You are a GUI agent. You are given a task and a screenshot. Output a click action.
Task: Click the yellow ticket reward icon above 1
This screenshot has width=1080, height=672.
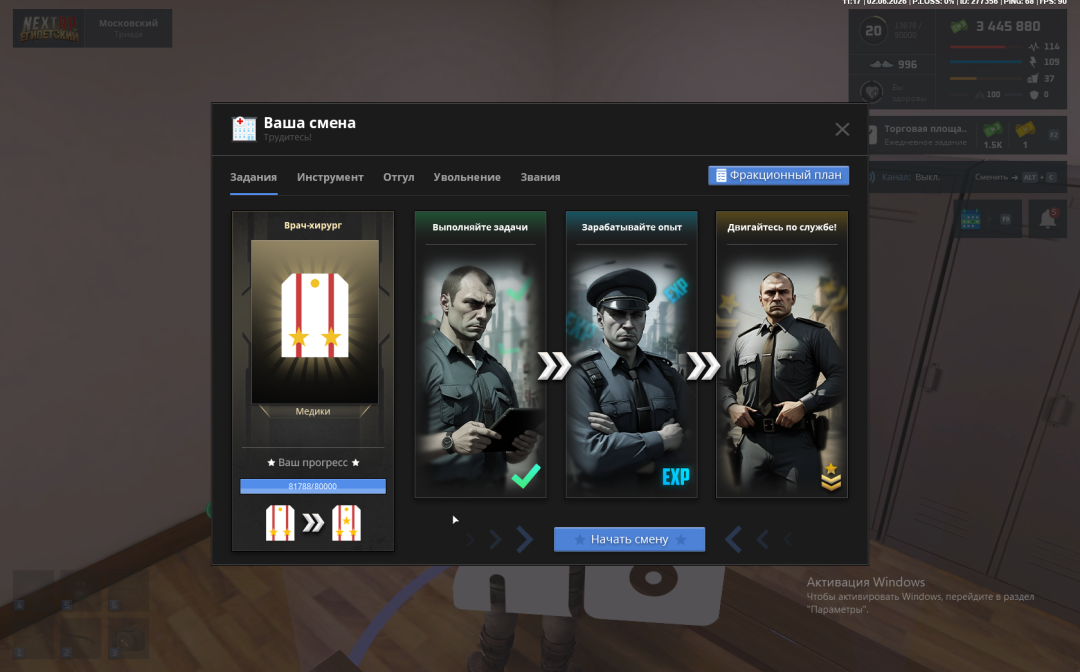coord(1025,129)
